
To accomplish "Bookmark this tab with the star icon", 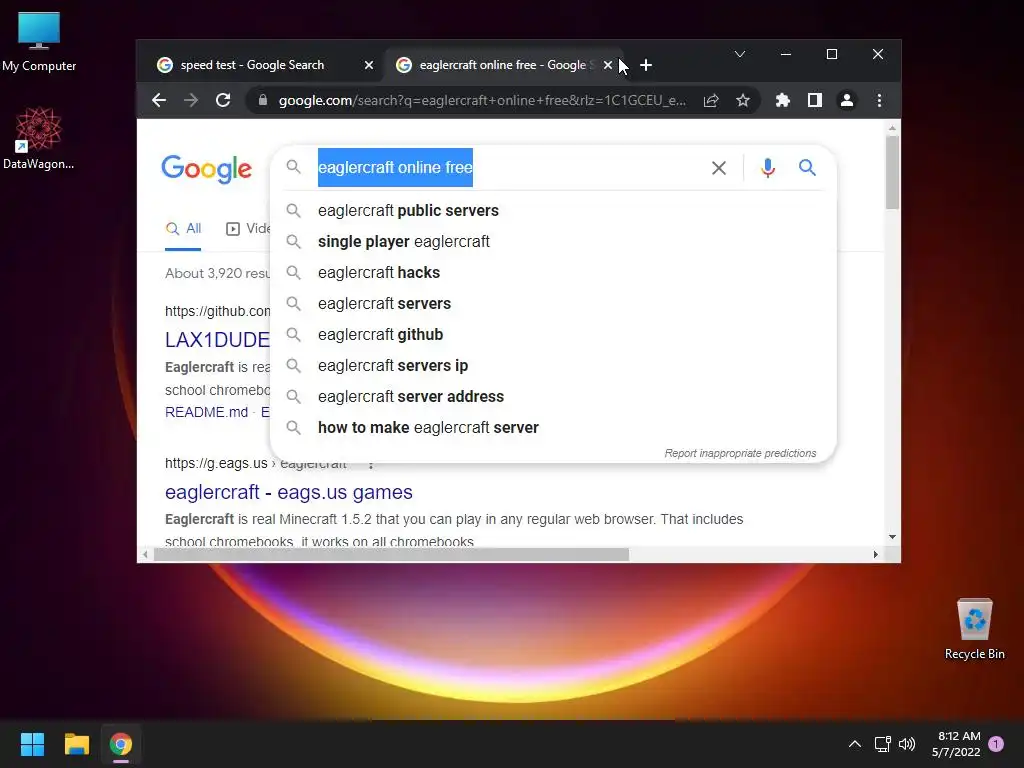I will click(x=743, y=100).
